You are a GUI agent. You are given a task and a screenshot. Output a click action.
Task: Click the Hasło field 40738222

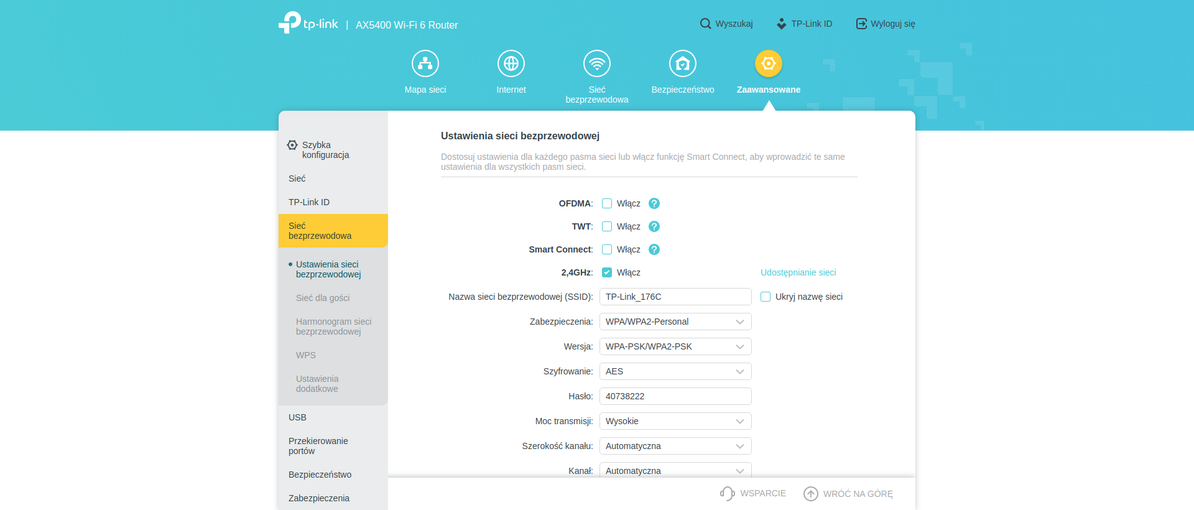[675, 396]
